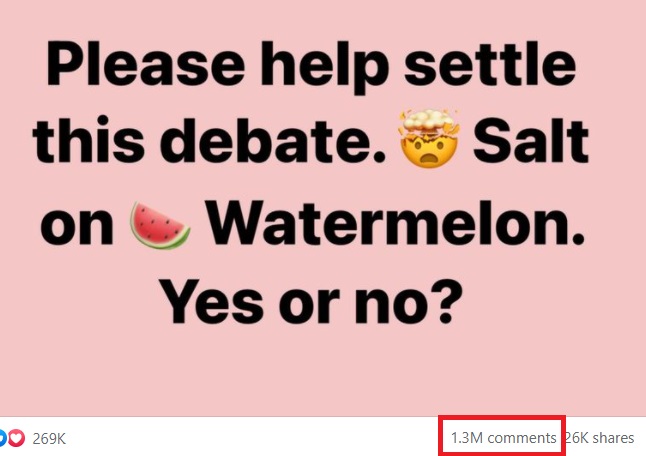Click the text "this debate."
This screenshot has height=456, width=646.
pos(209,140)
